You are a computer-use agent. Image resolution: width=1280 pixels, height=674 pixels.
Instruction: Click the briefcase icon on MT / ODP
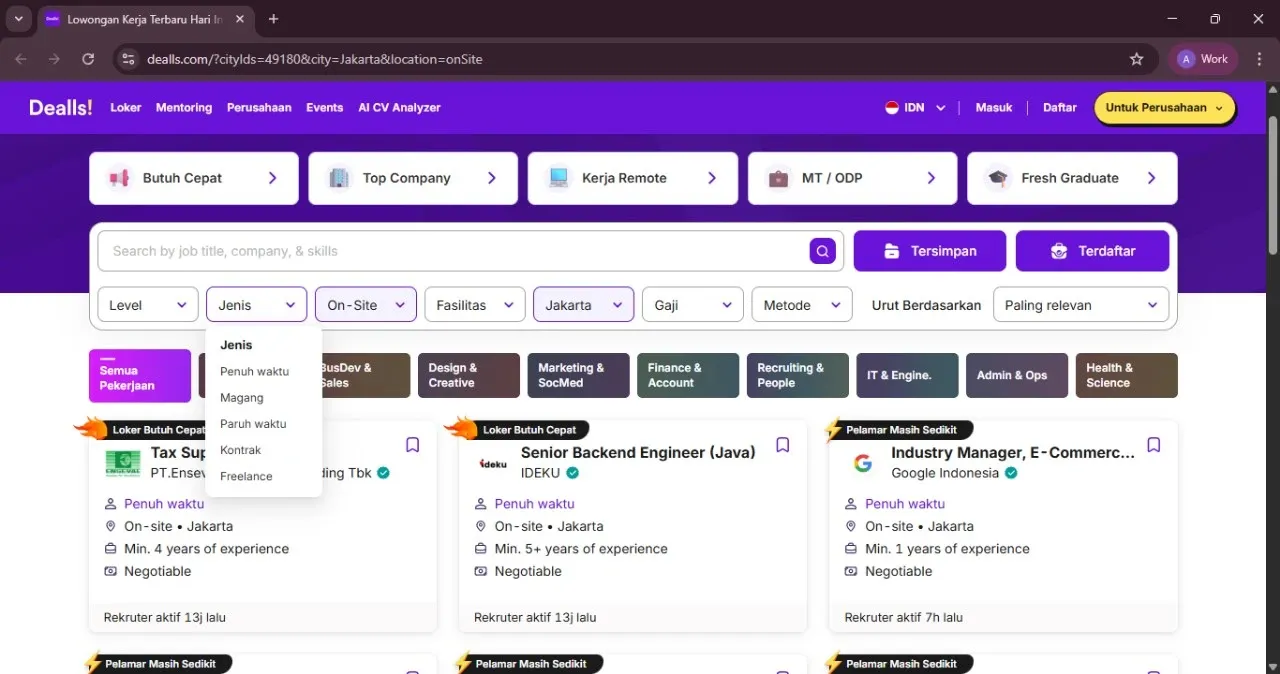778,178
